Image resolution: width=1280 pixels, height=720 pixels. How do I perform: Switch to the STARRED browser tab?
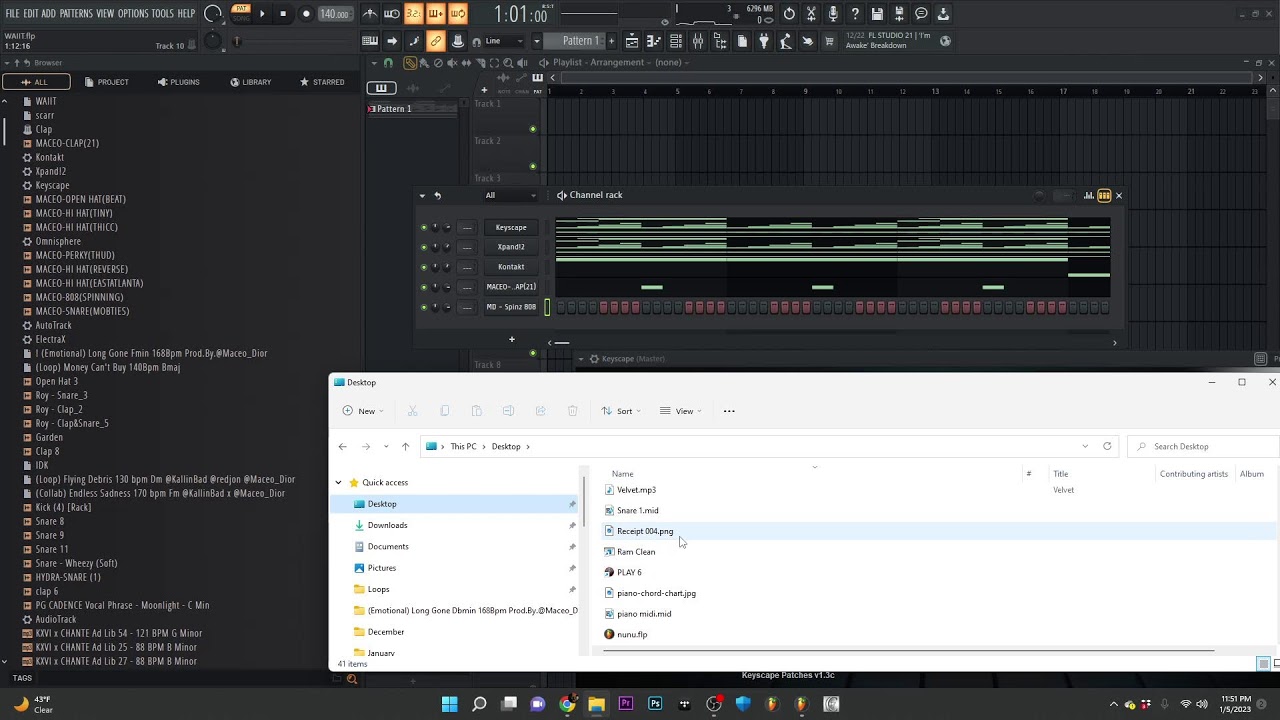[322, 82]
